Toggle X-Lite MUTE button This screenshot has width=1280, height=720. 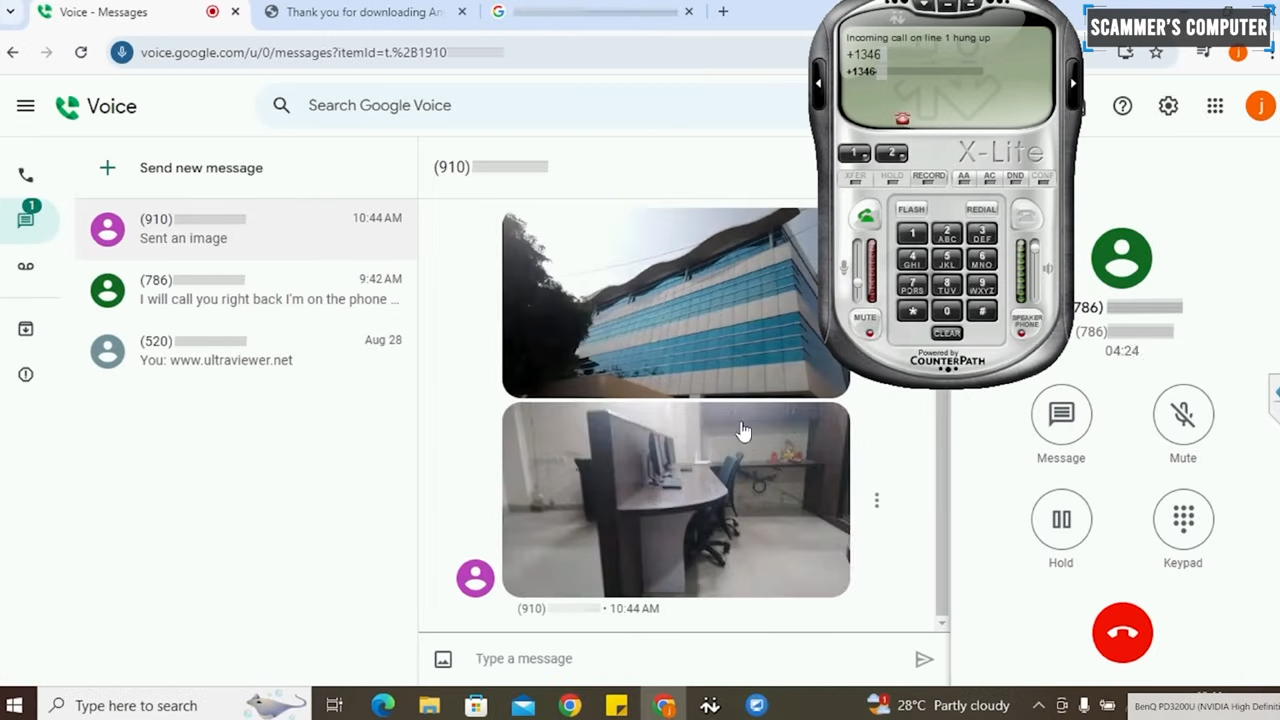point(865,323)
